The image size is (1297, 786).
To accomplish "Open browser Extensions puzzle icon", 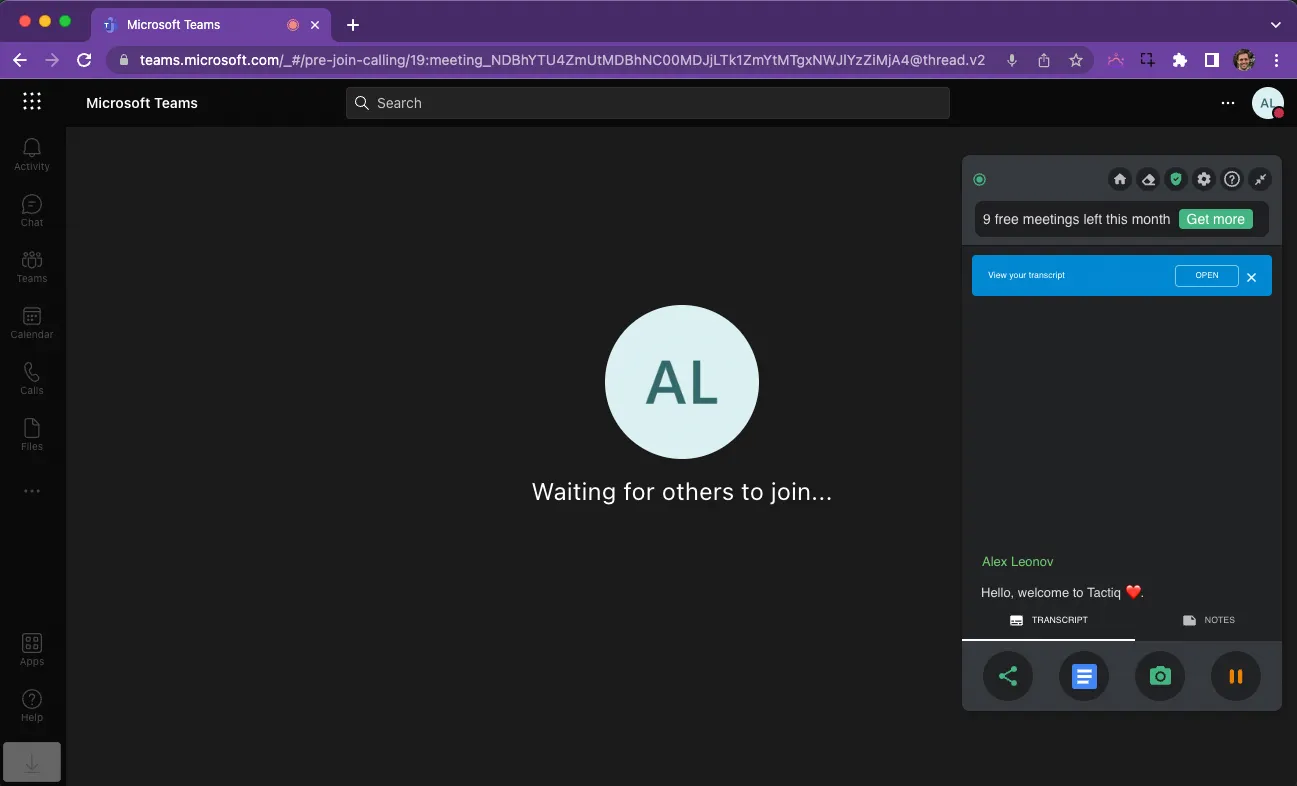I will [1180, 60].
